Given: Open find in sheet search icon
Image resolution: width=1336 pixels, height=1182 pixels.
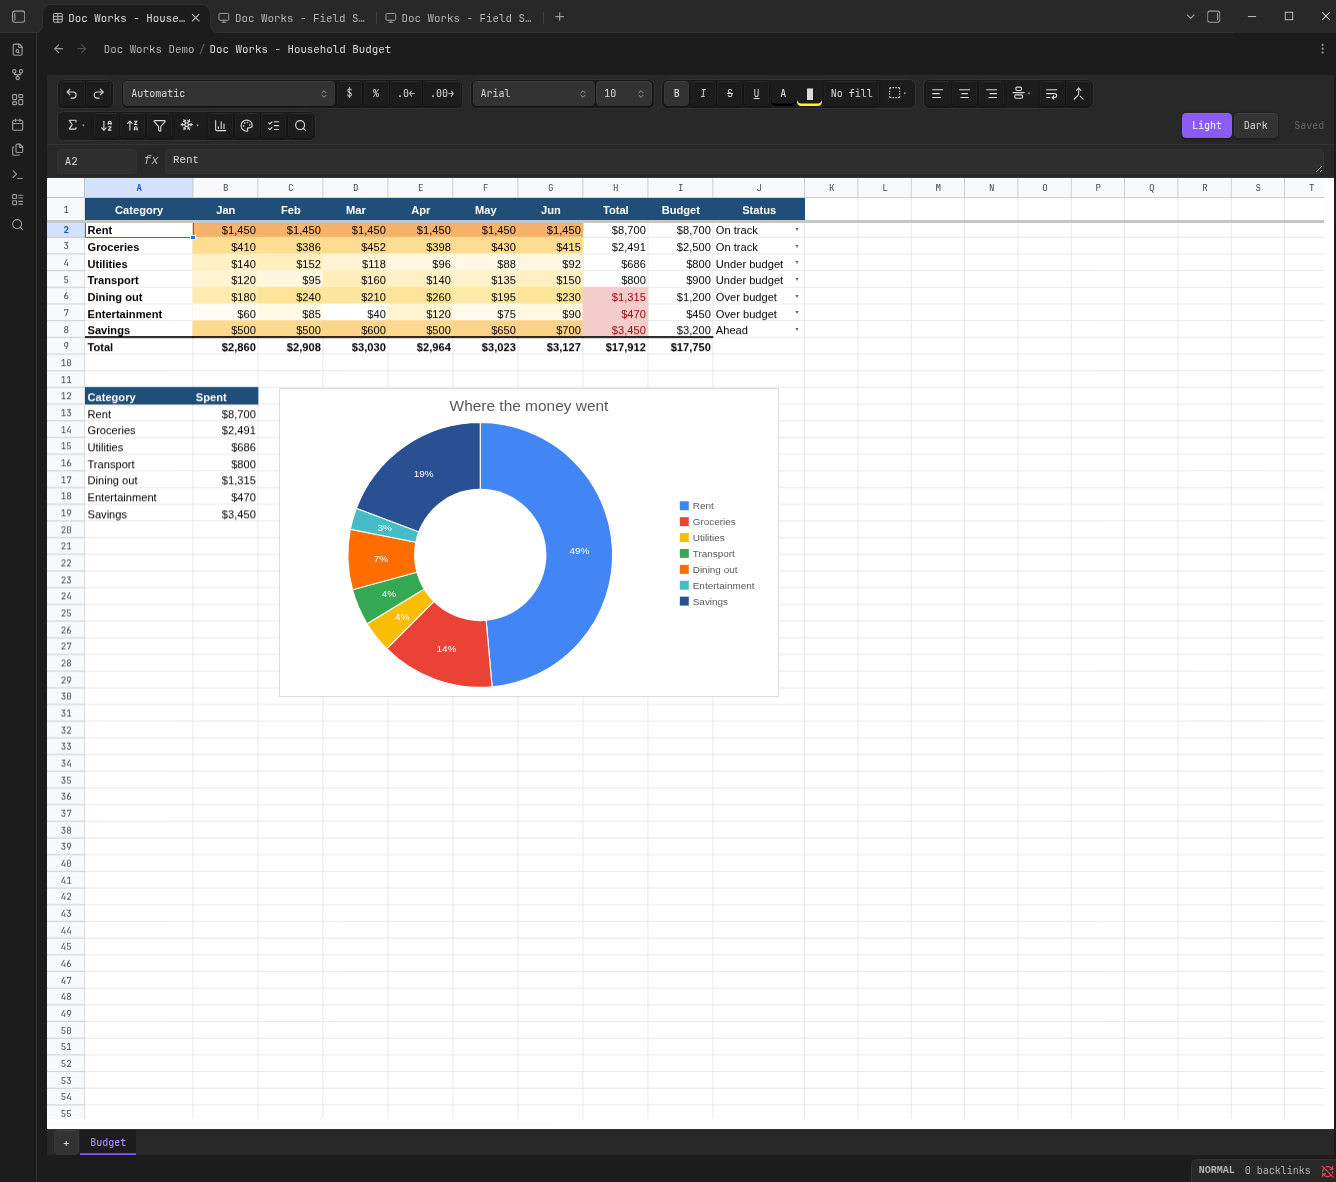Looking at the screenshot, I should pyautogui.click(x=301, y=126).
